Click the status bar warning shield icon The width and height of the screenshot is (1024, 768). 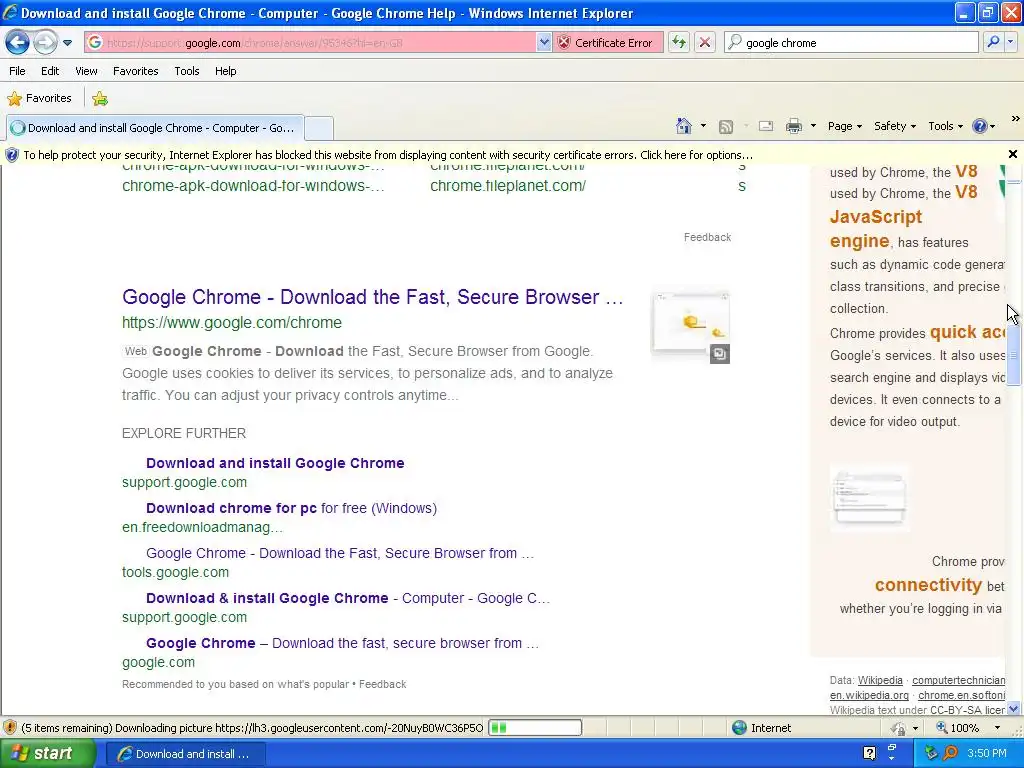[x=10, y=728]
